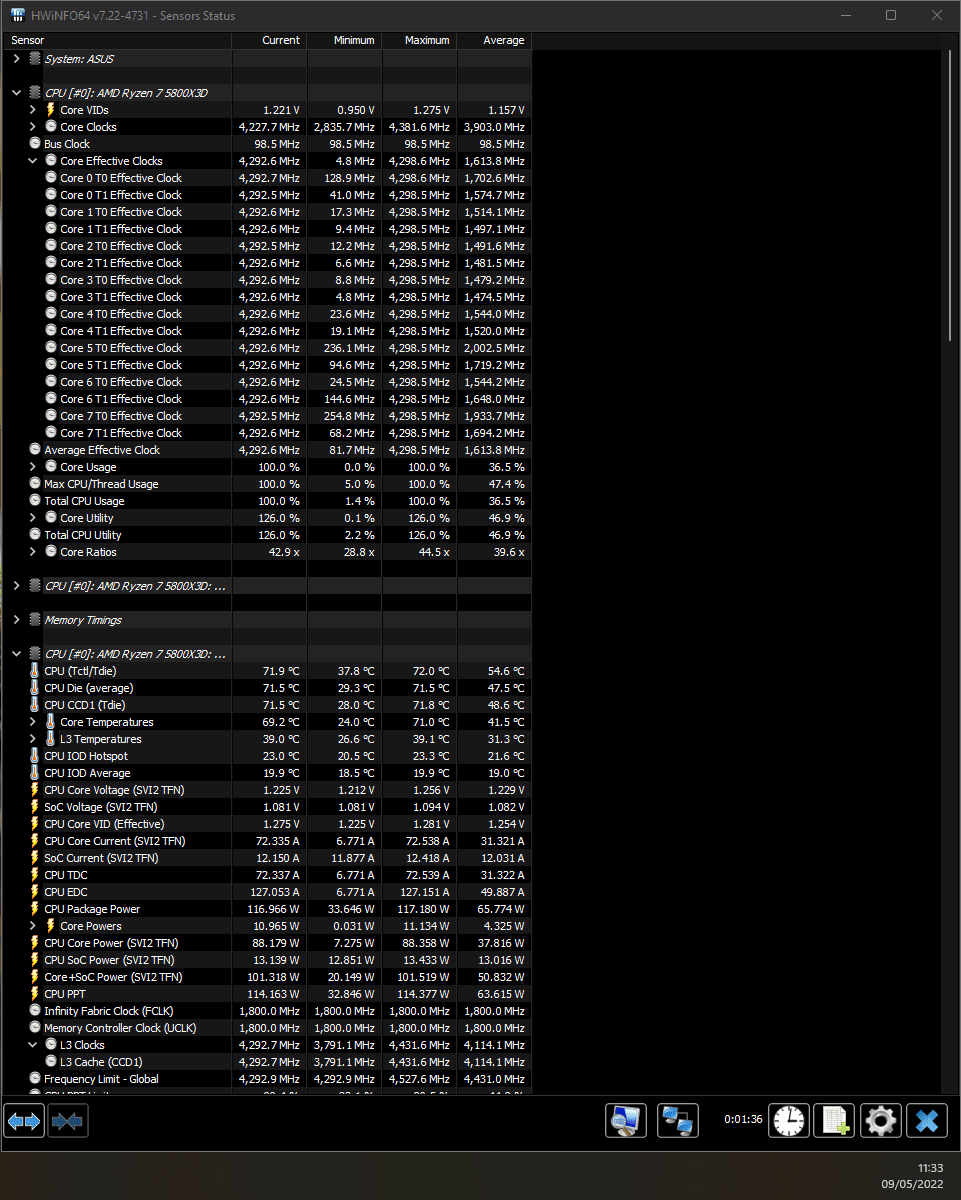
Task: Click the lightning icon beside Core VIDs
Action: point(51,110)
